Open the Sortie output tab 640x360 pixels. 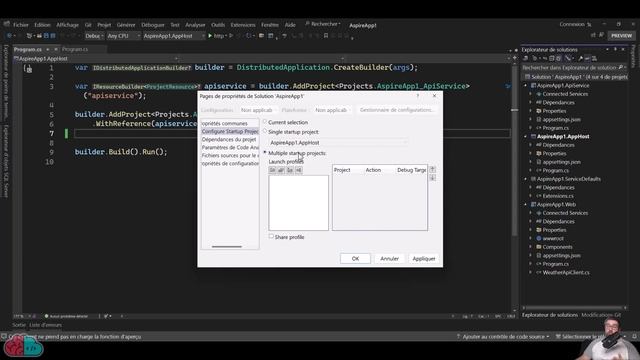pos(19,325)
